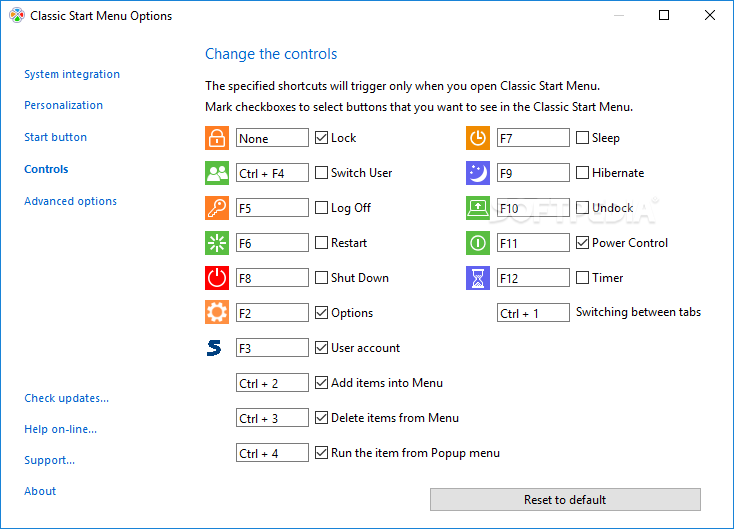Click the purple Timer hourglass icon
Image resolution: width=734 pixels, height=529 pixels.
coord(477,278)
